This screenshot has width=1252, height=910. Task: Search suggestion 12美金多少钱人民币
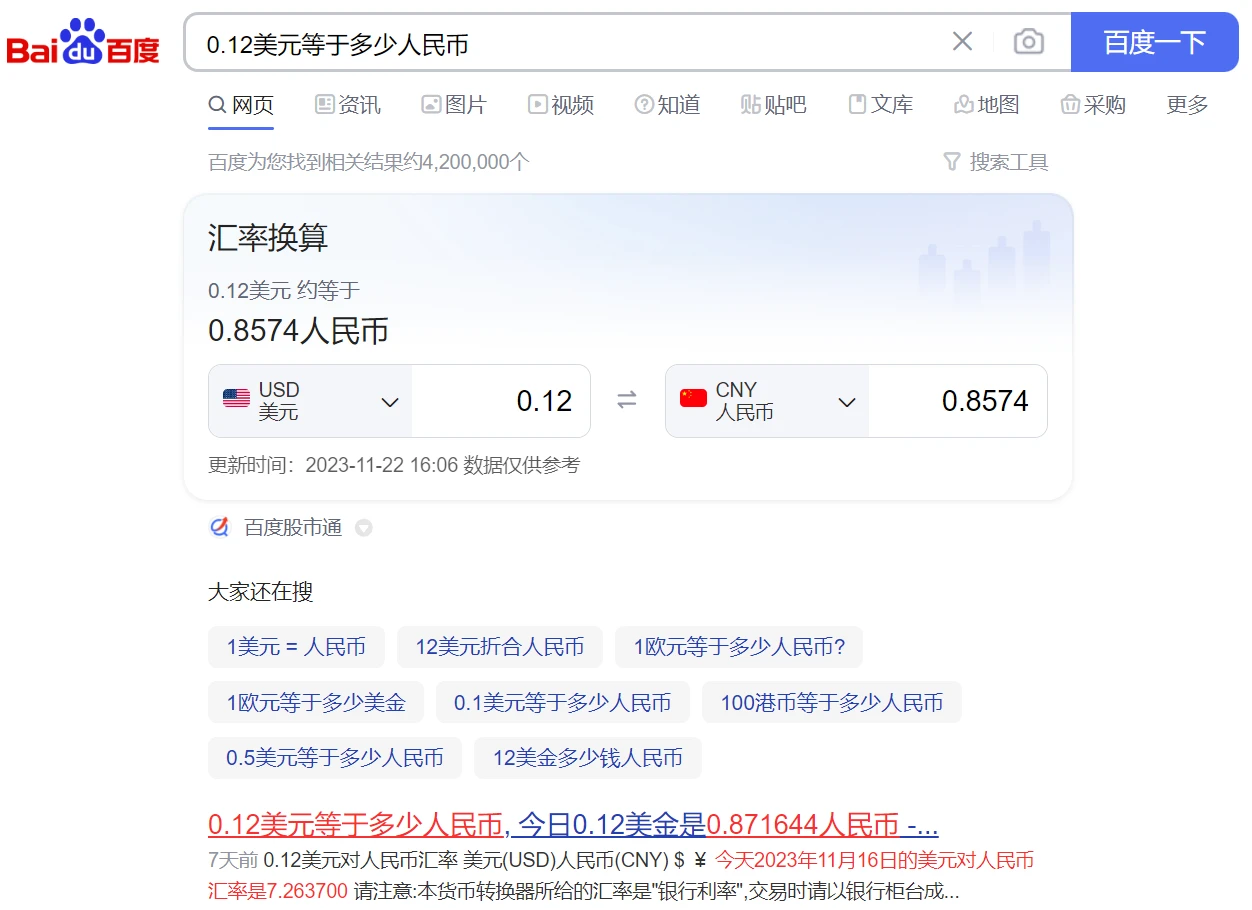point(588,758)
